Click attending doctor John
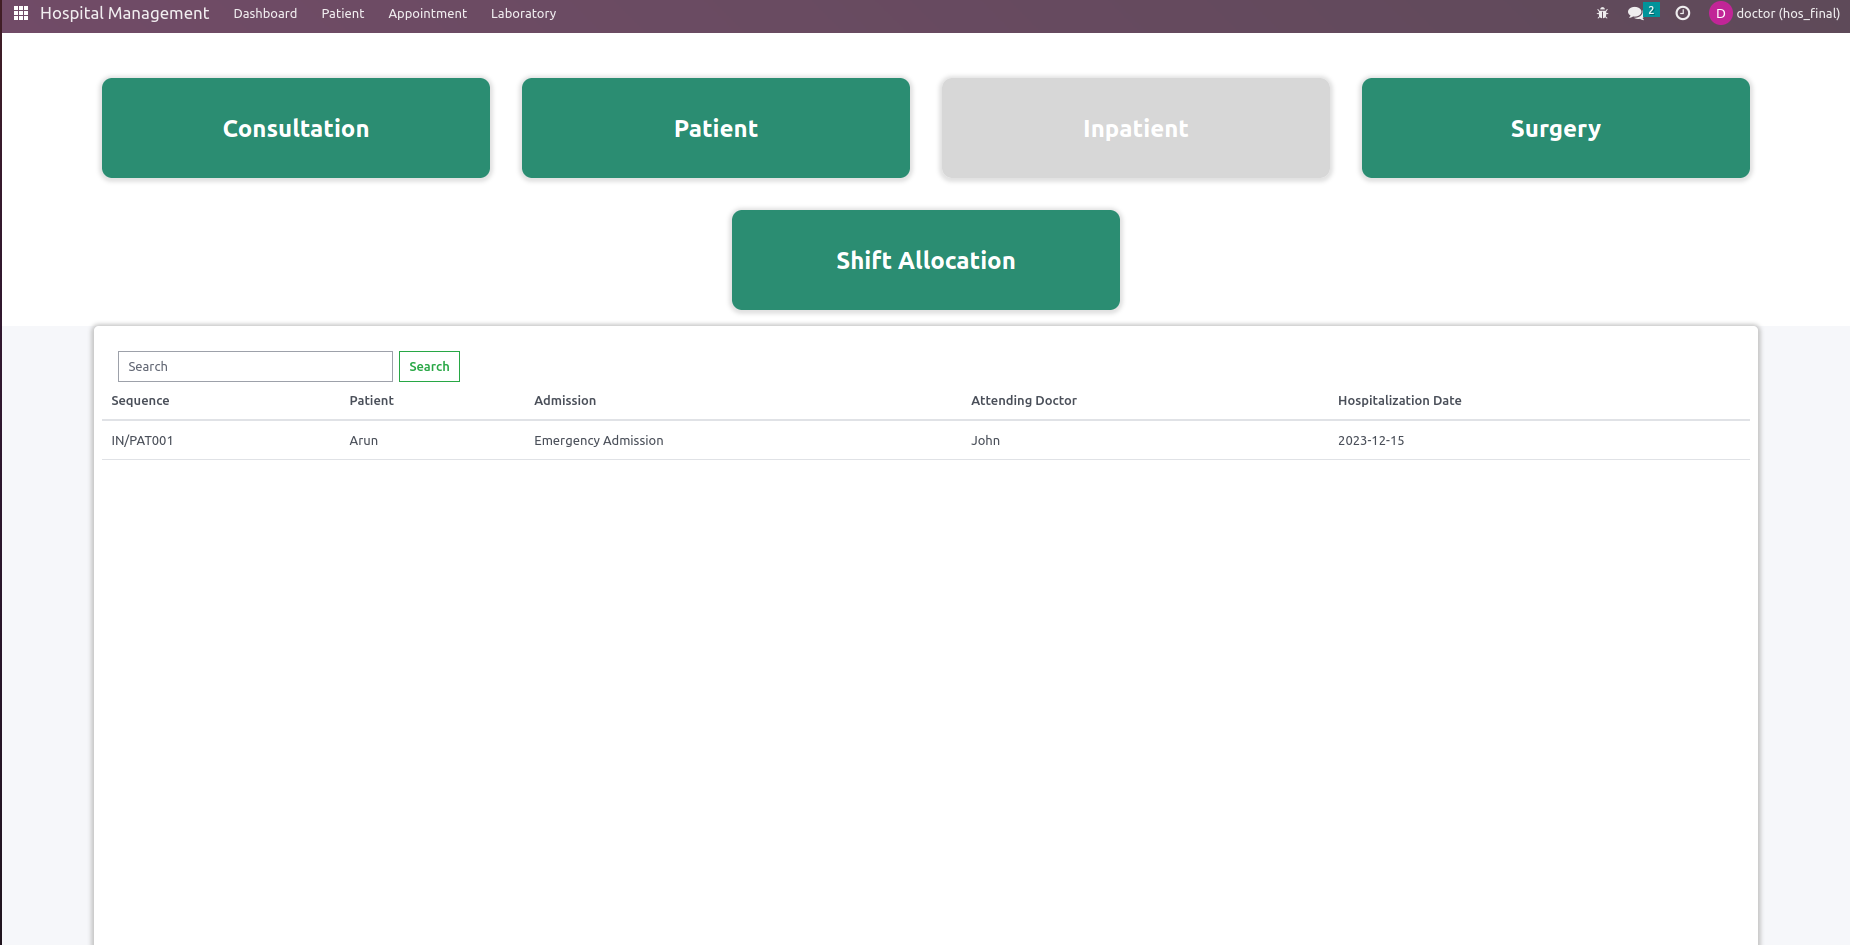This screenshot has width=1850, height=945. (985, 440)
